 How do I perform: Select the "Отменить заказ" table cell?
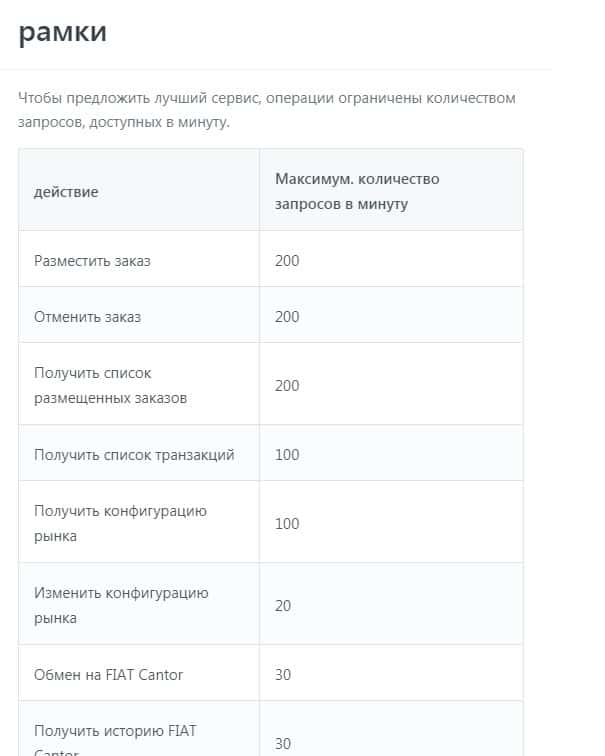pos(87,316)
